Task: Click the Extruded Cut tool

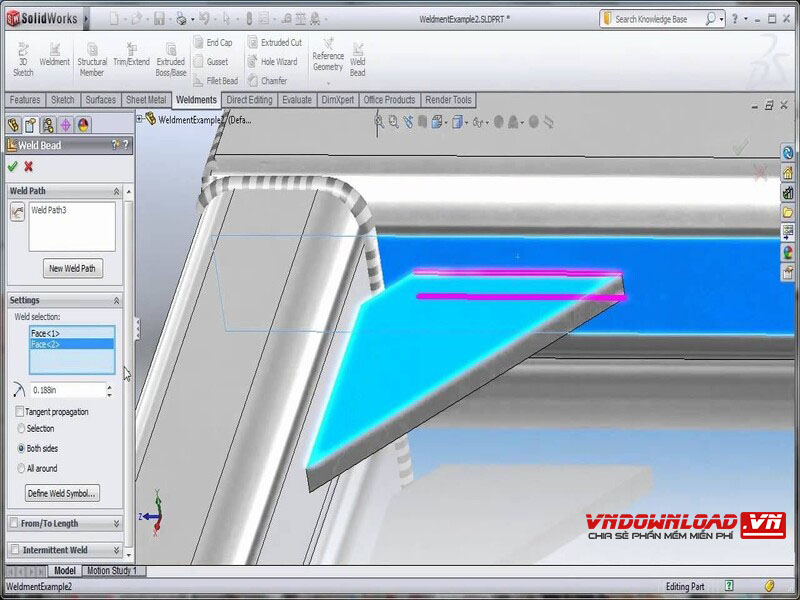Action: click(274, 42)
